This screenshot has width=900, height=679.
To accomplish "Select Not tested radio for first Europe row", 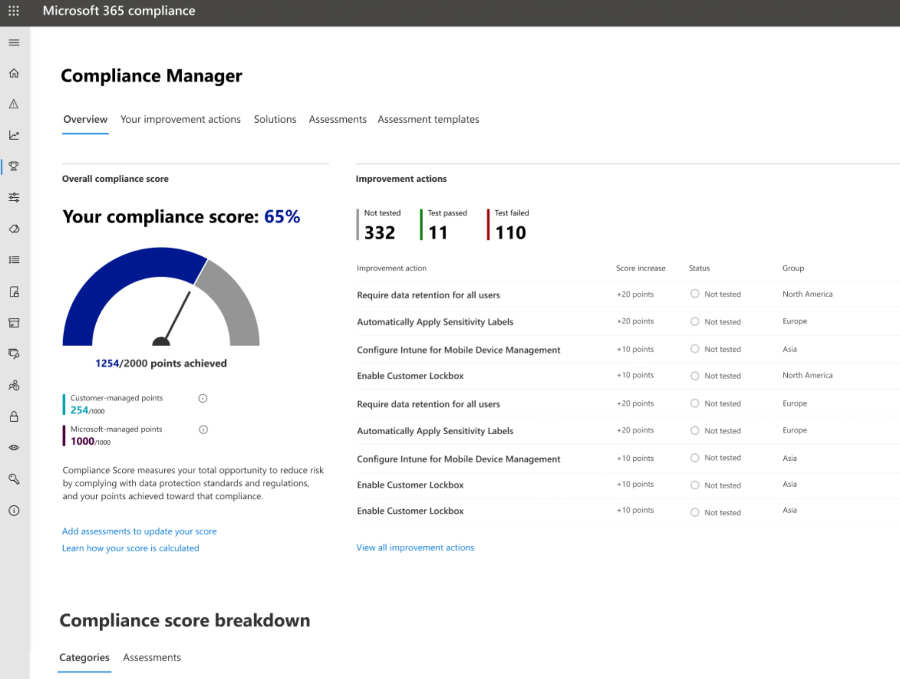I will tap(695, 321).
